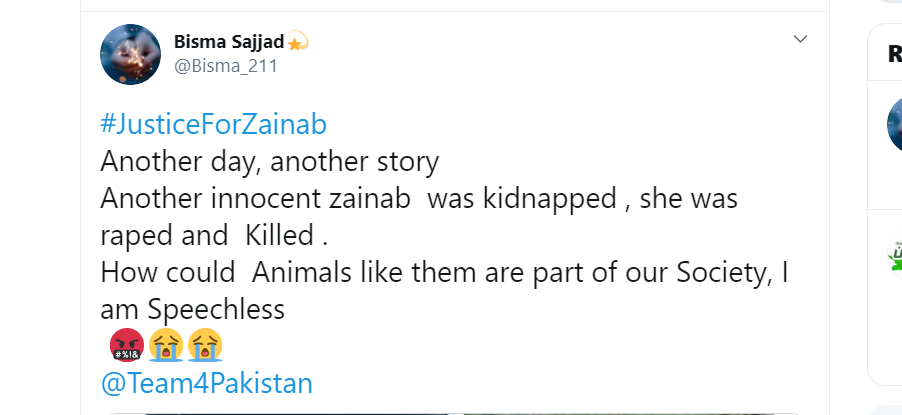Open the #JusticeForZainab hashtag link
This screenshot has width=902, height=415.
click(x=214, y=126)
